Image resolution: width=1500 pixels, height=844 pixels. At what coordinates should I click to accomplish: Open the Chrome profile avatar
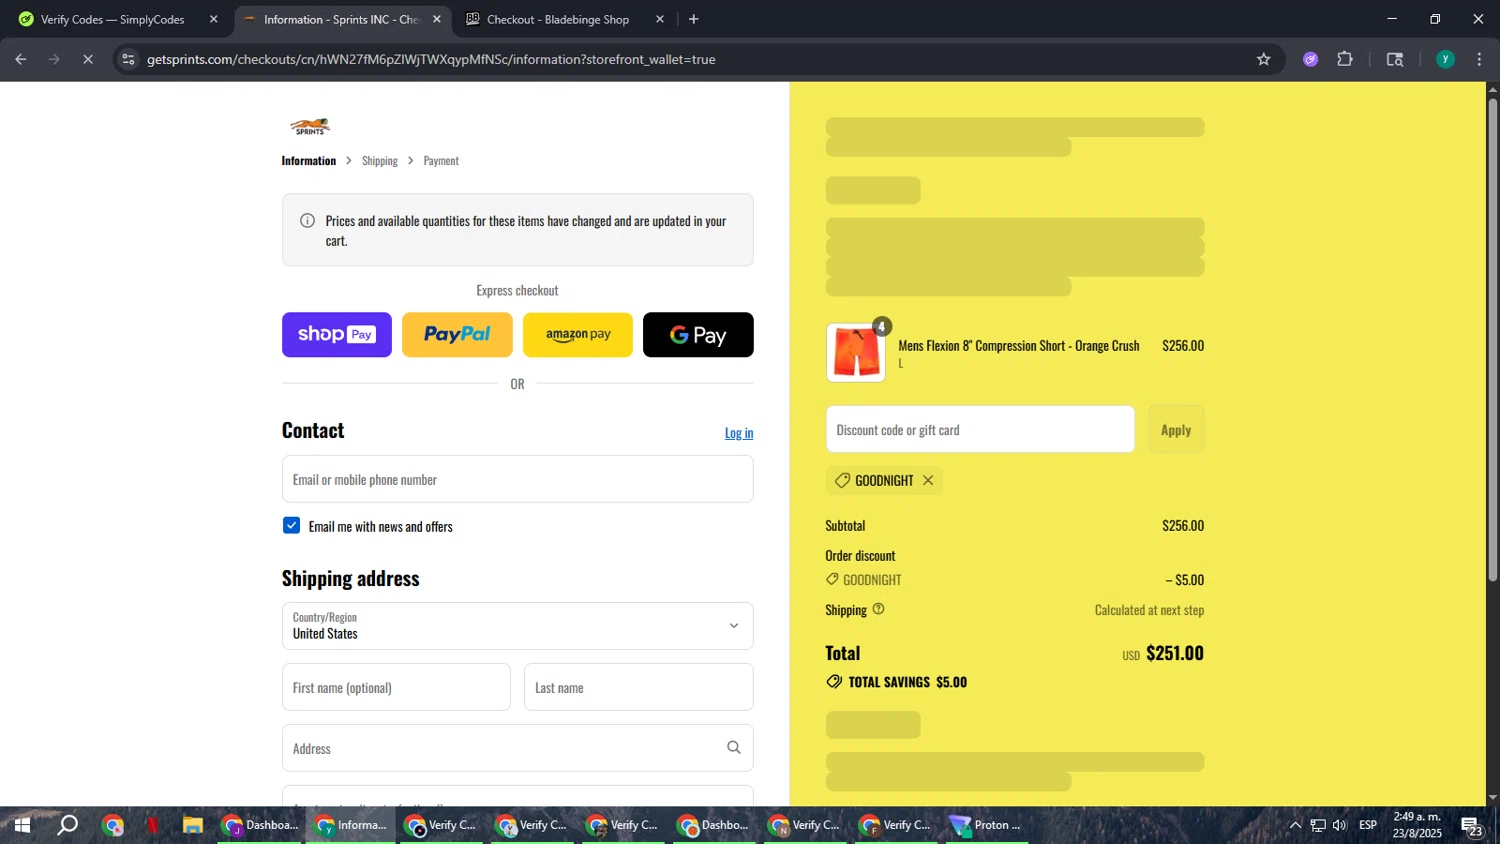pyautogui.click(x=1445, y=59)
